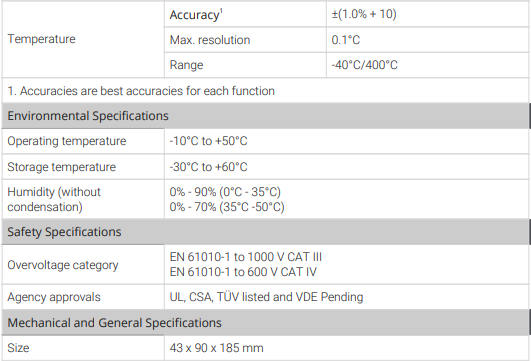This screenshot has width=531, height=361.
Task: Click the ±(1.0% + 10) accuracy value
Action: pos(364,14)
